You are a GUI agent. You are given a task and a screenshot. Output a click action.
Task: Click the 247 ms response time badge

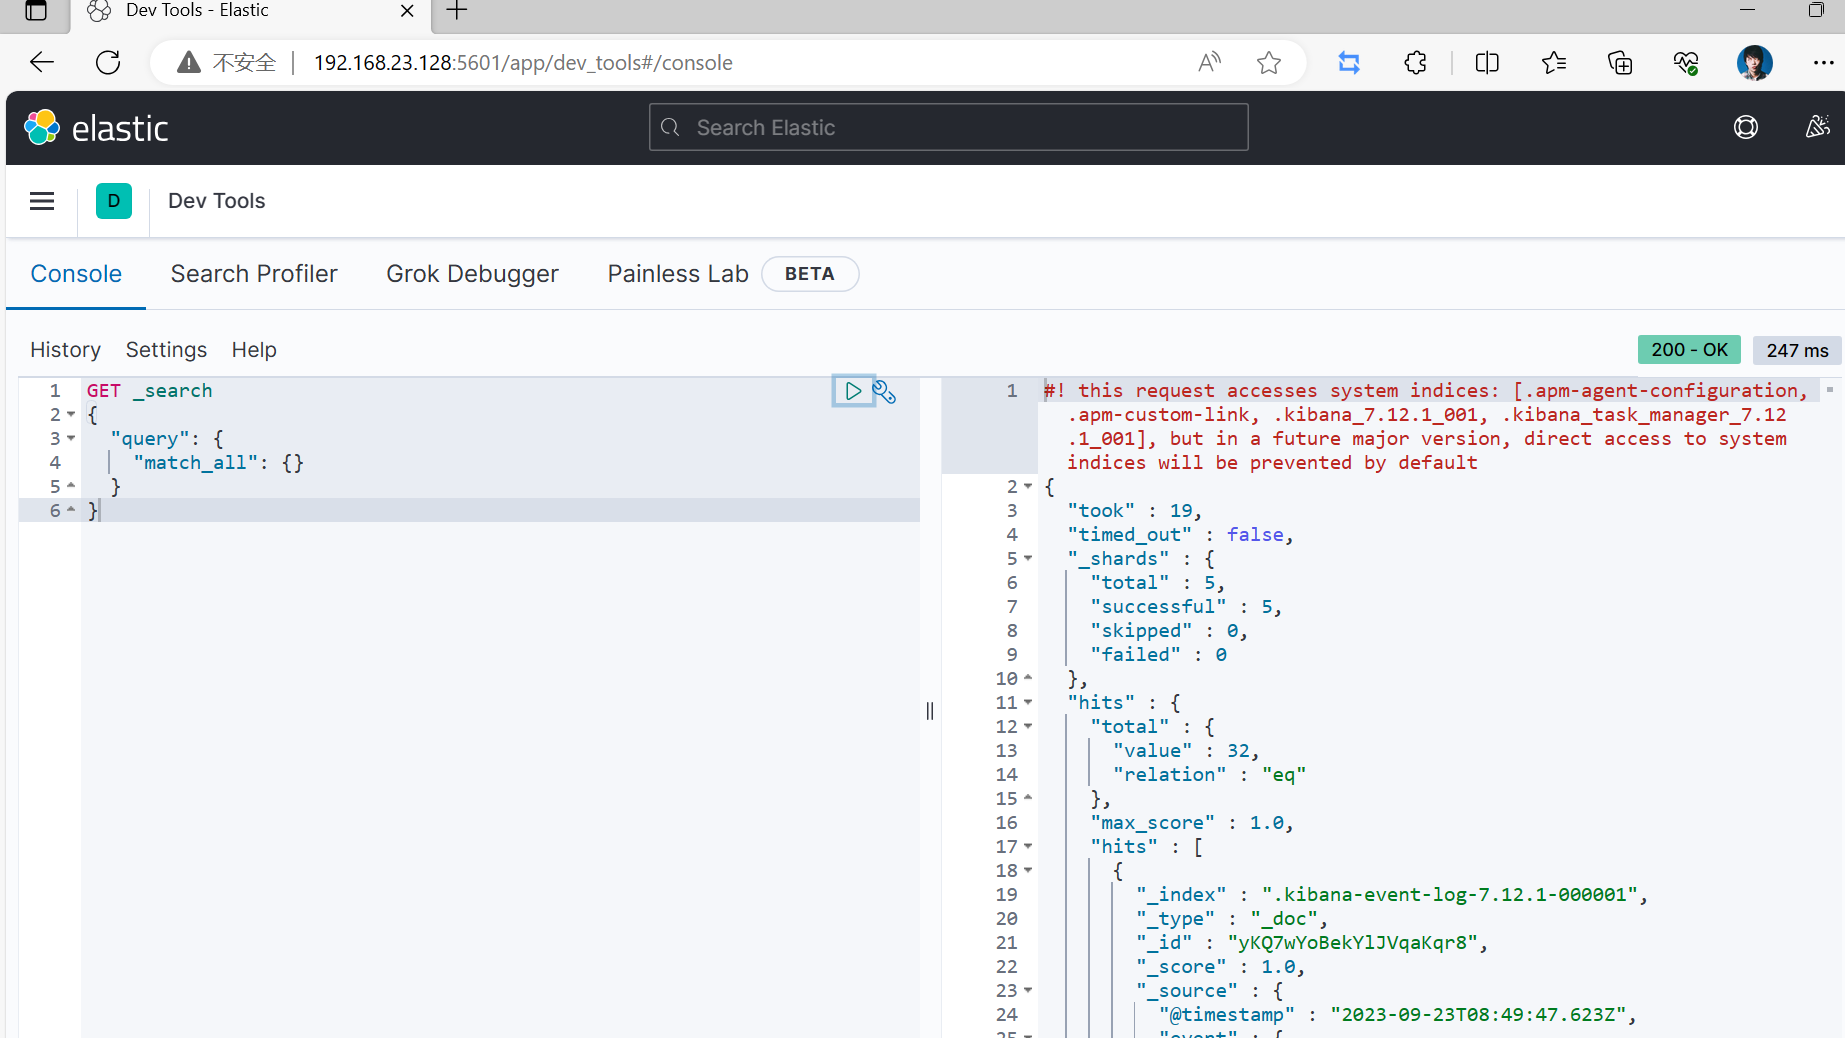tap(1797, 350)
